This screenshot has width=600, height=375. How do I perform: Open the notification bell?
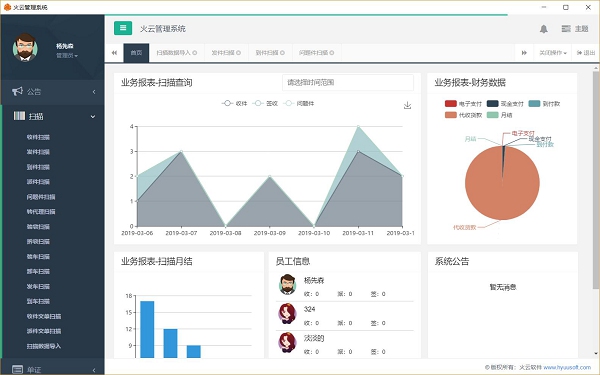coord(543,29)
